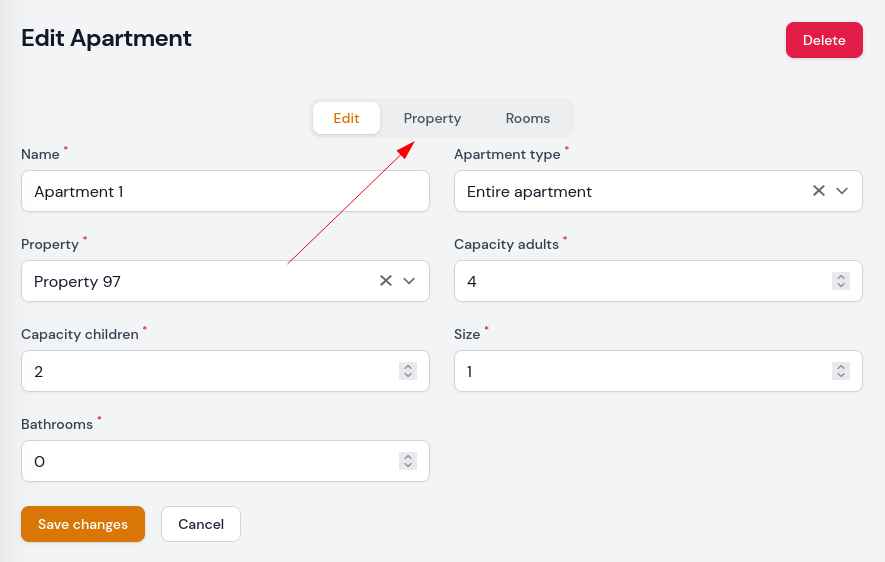Clear the Property 97 selection
This screenshot has height=562, width=885.
point(385,280)
